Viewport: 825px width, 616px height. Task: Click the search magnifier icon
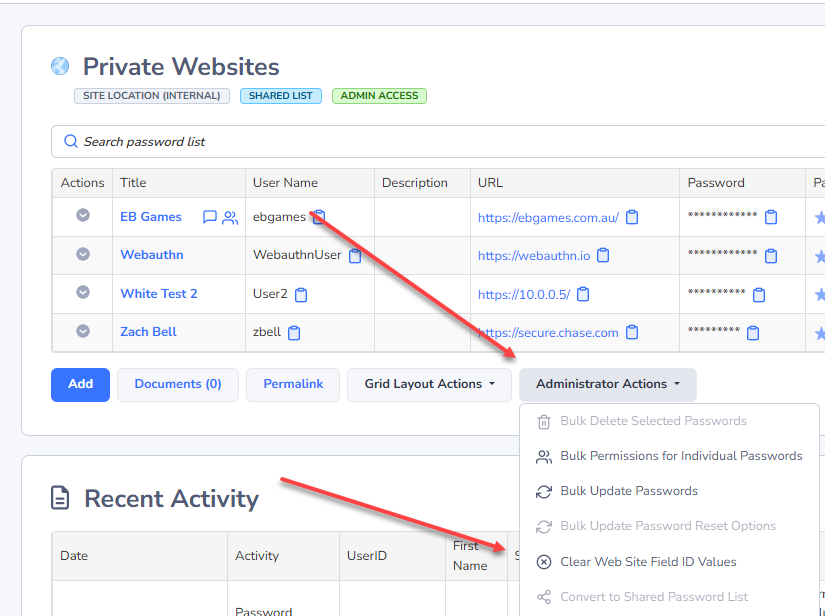71,141
